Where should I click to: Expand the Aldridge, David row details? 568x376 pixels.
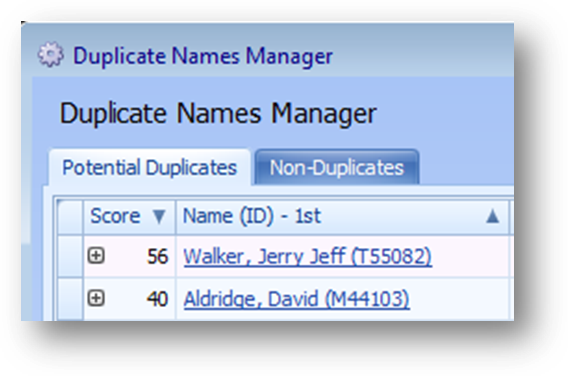[96, 298]
